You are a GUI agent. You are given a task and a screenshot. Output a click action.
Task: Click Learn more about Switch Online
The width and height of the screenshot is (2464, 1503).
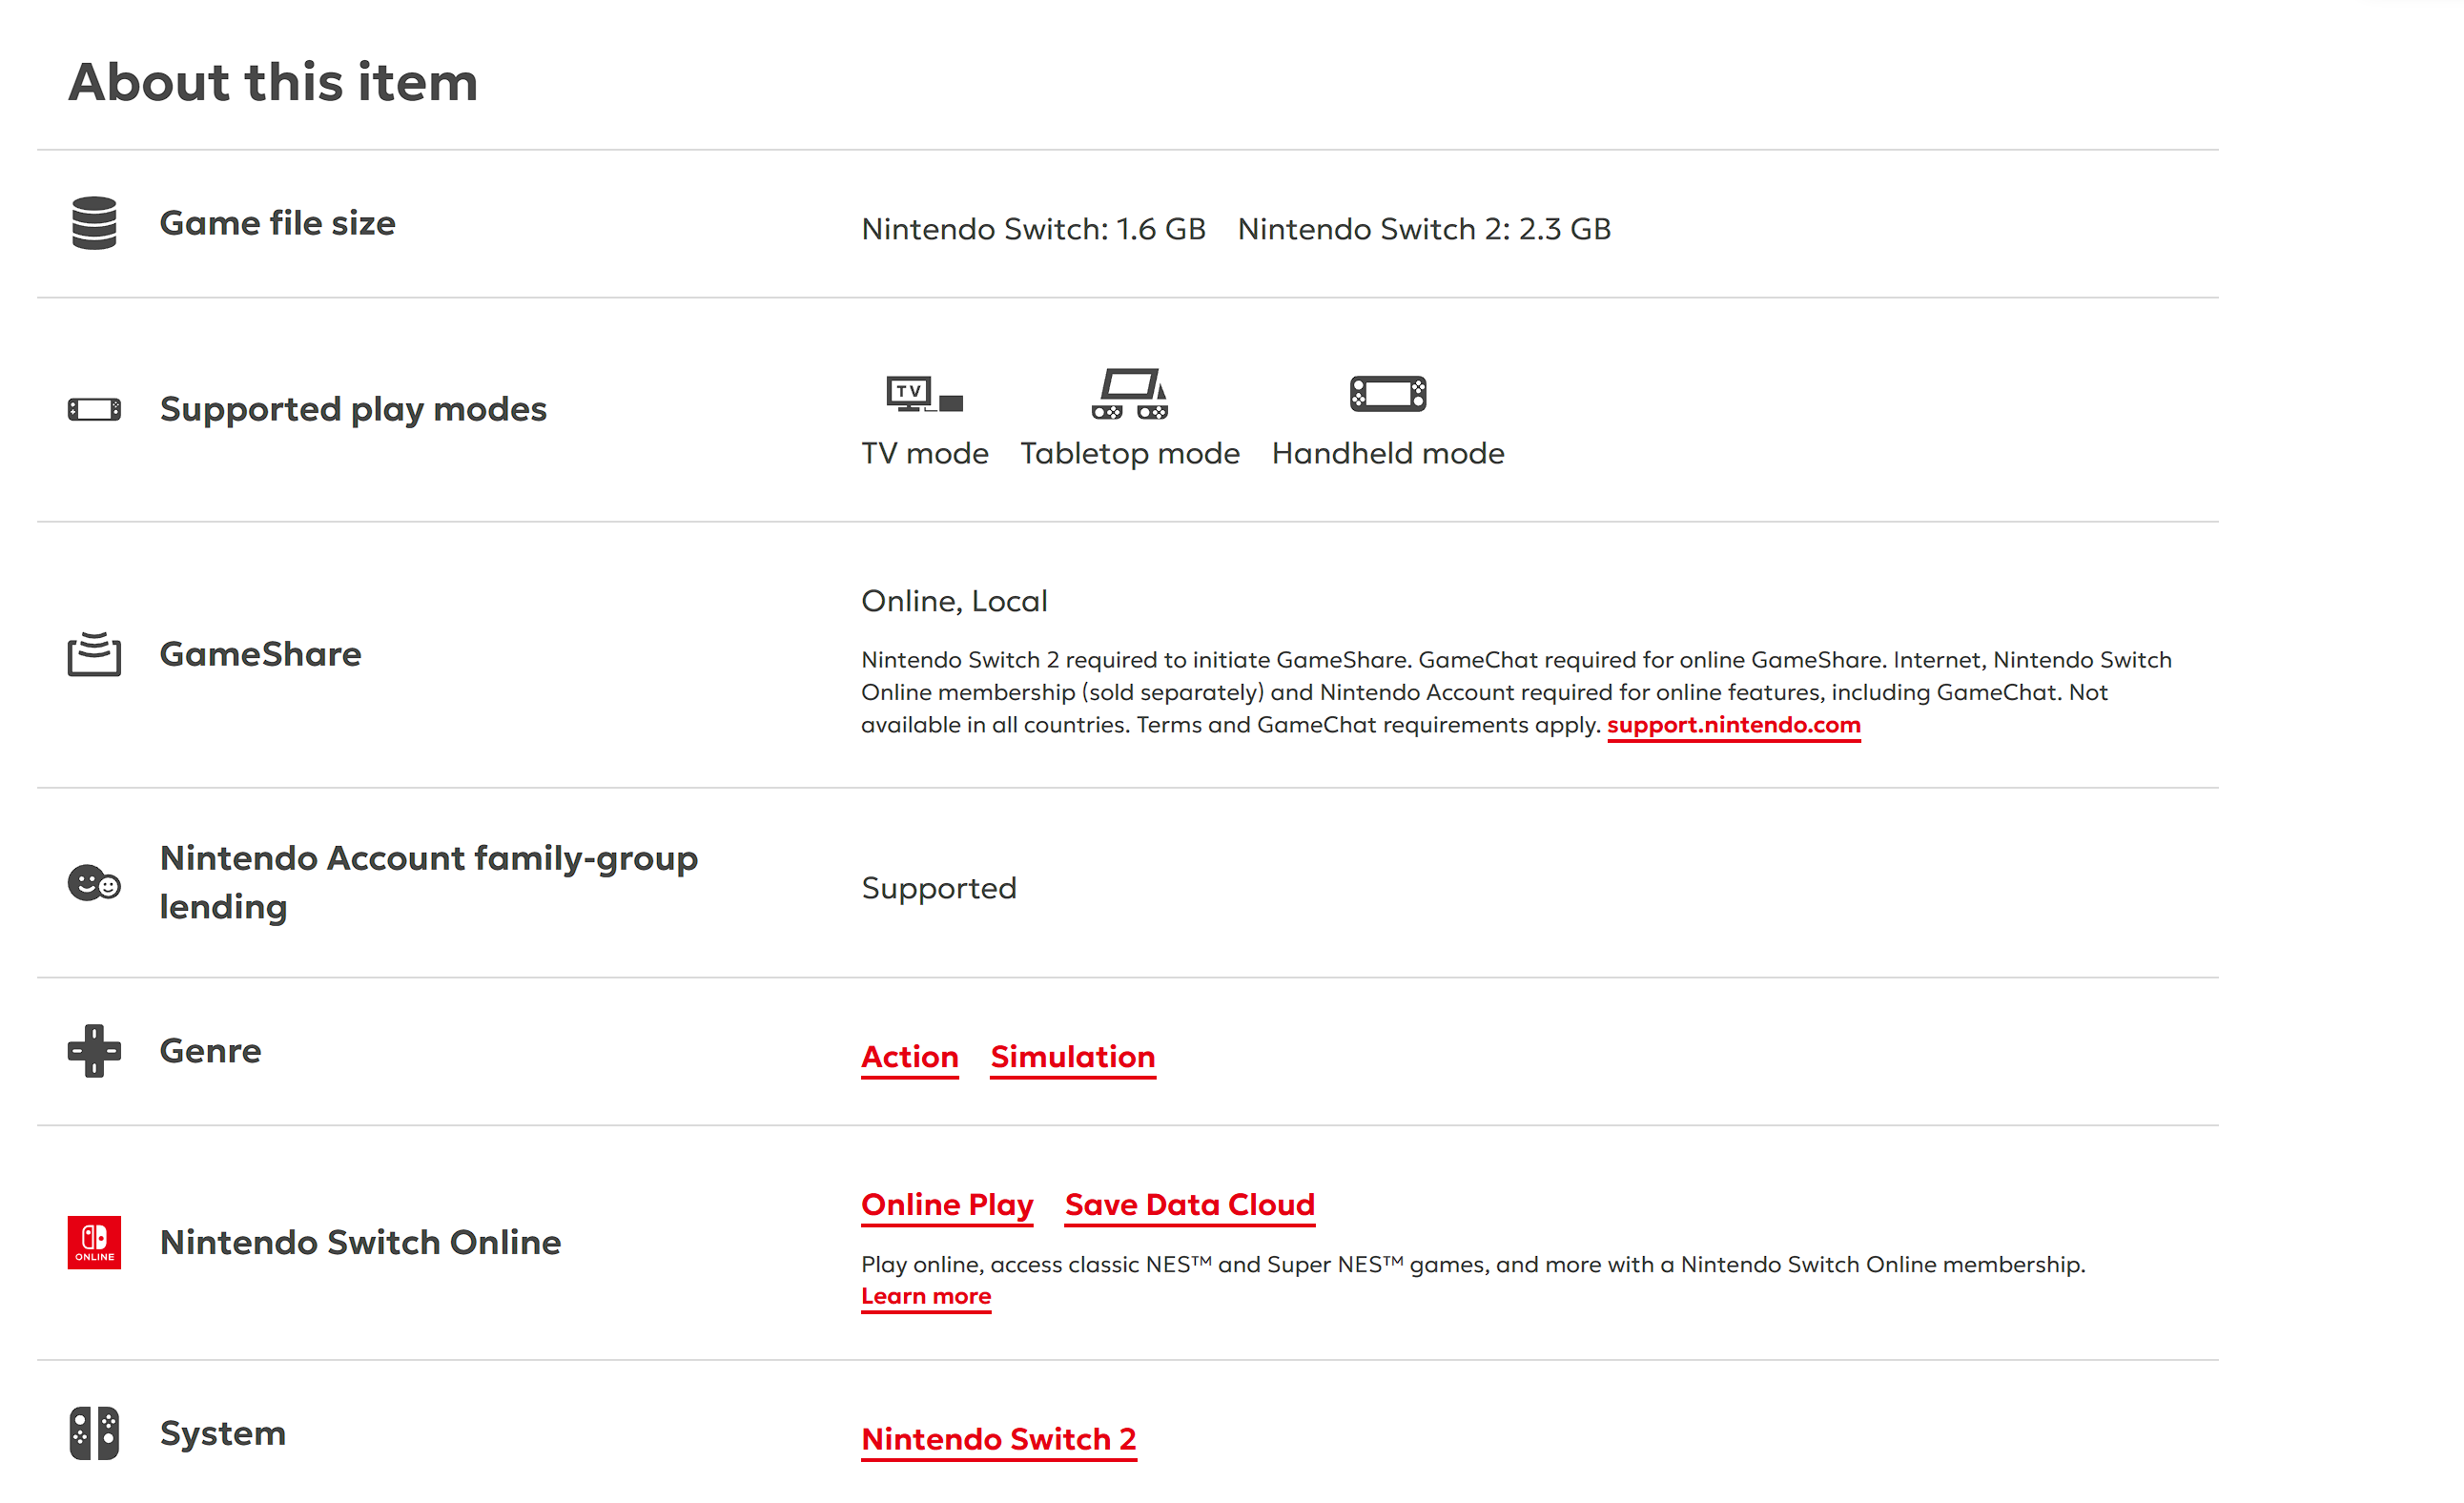925,1296
